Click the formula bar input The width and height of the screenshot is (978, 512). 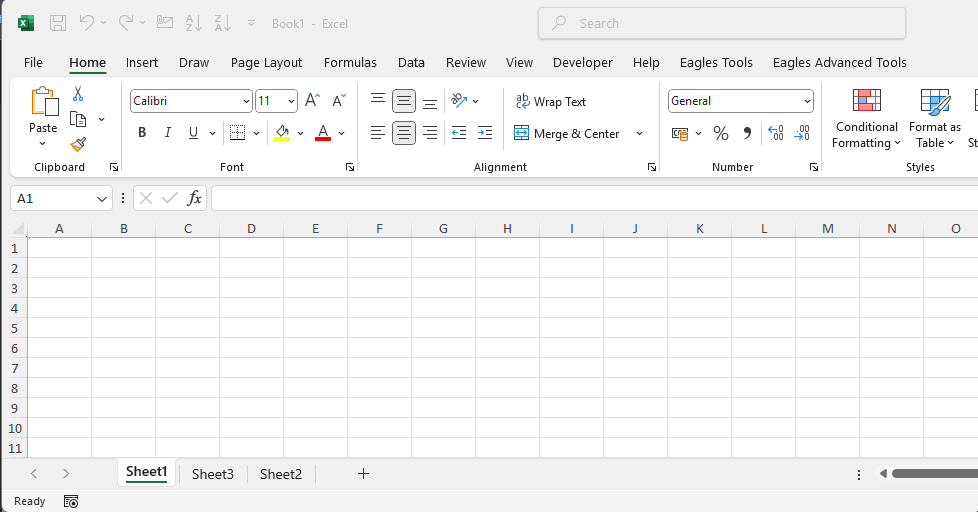(594, 198)
